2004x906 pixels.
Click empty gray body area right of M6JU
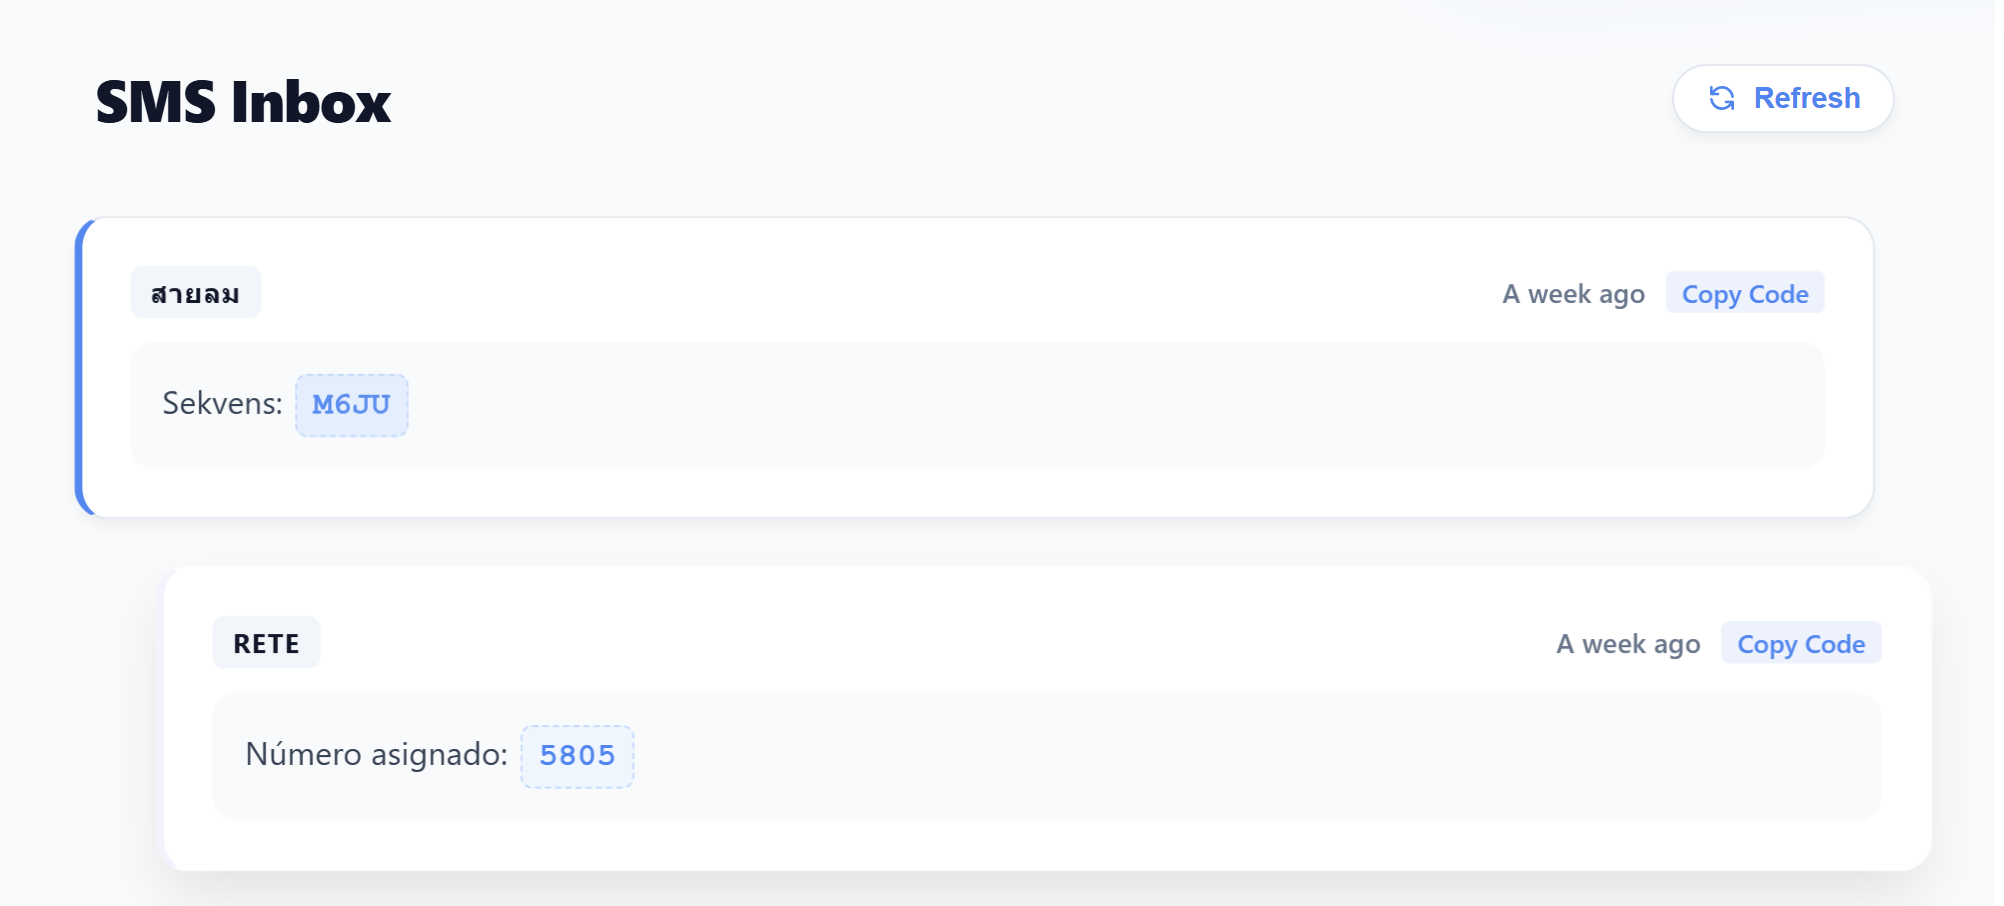tap(1100, 405)
